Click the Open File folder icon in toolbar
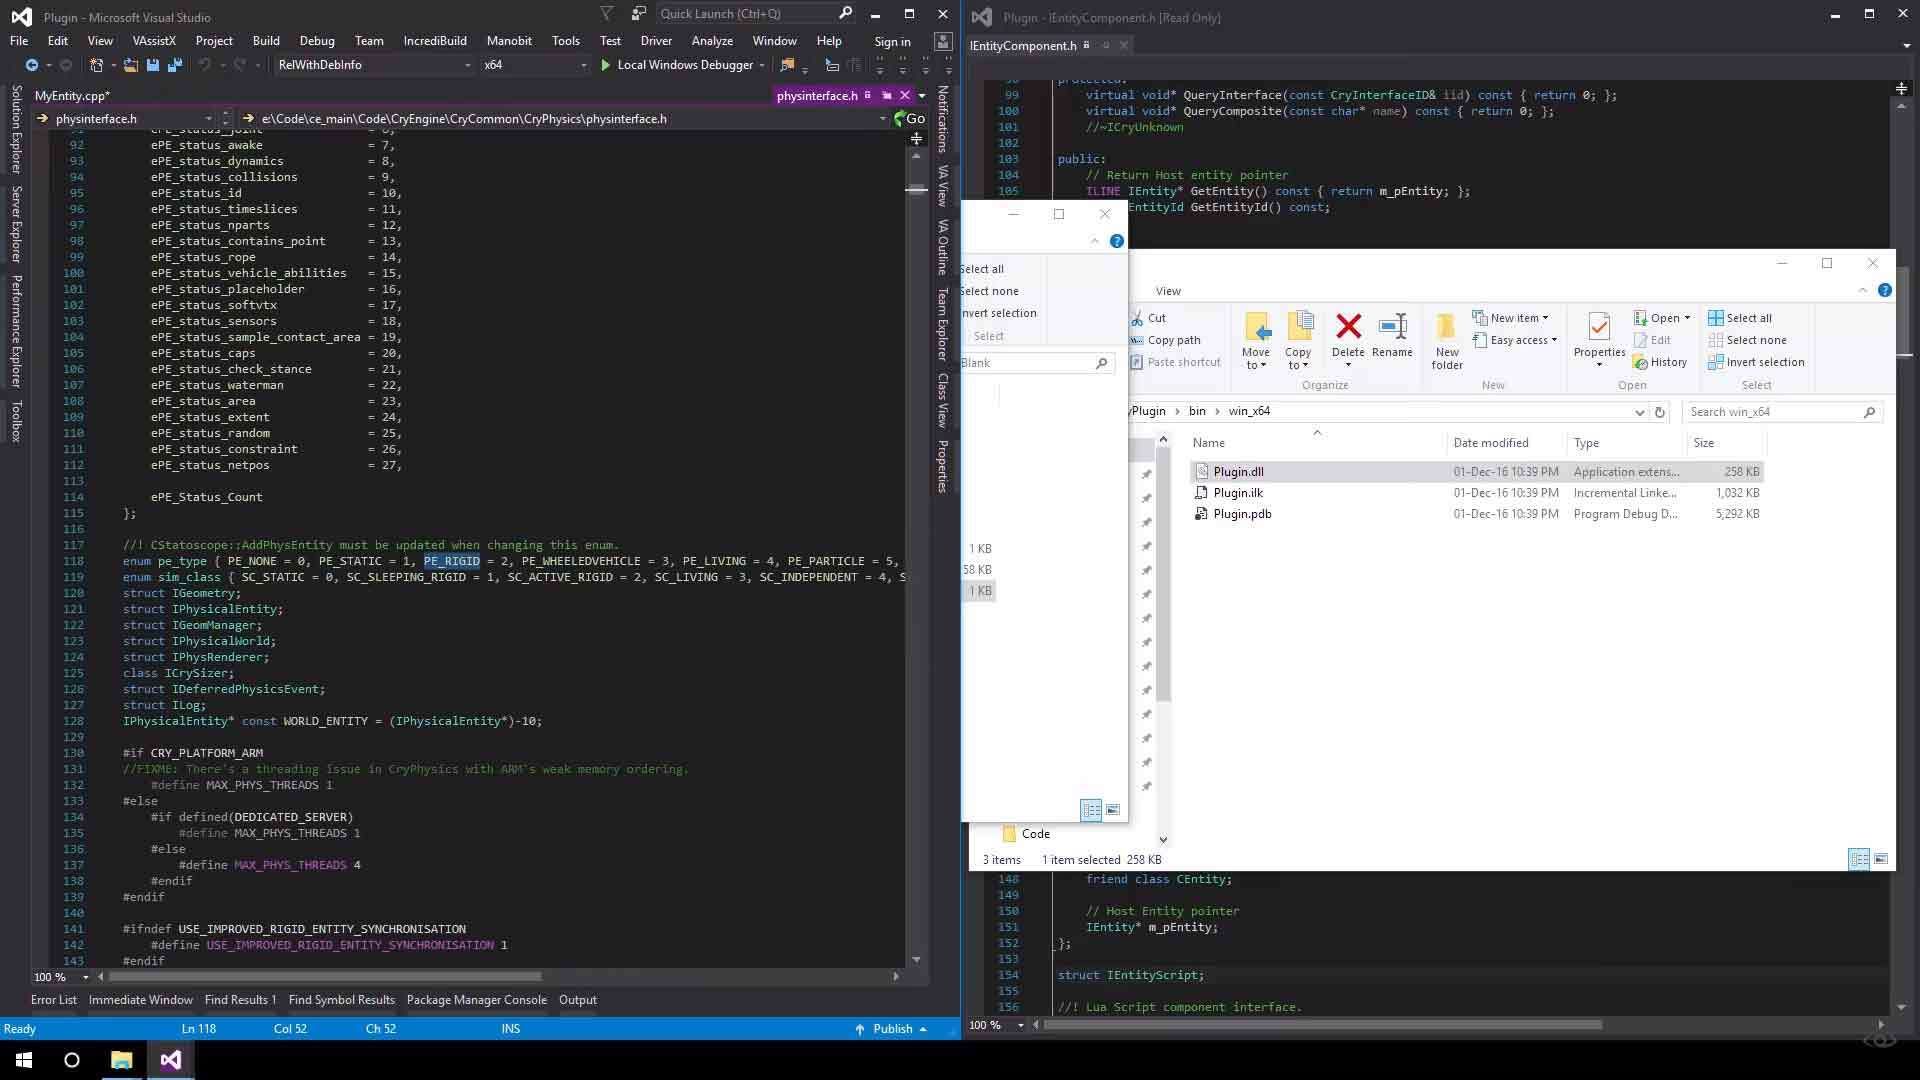 coord(131,65)
